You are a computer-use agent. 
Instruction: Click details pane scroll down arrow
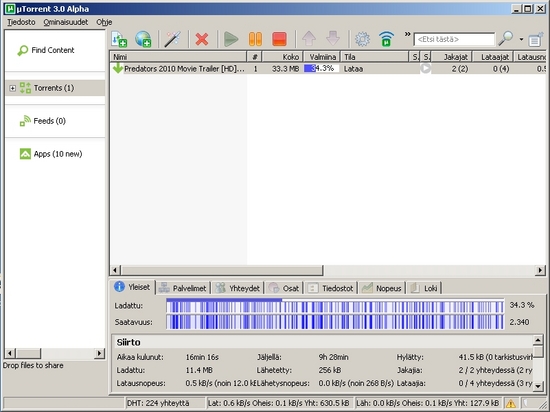point(538,386)
